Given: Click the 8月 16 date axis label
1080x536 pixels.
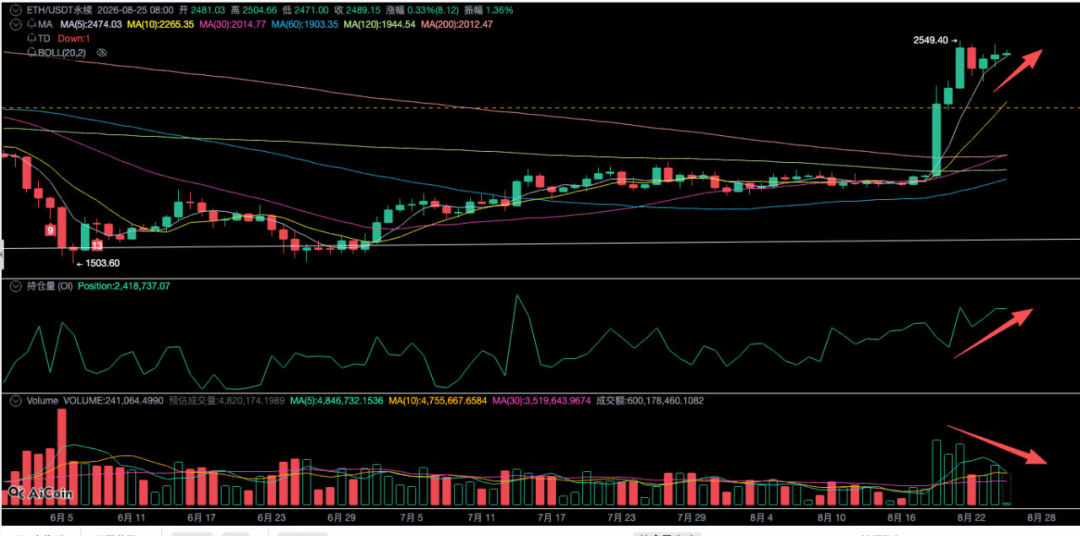Looking at the screenshot, I should point(902,516).
